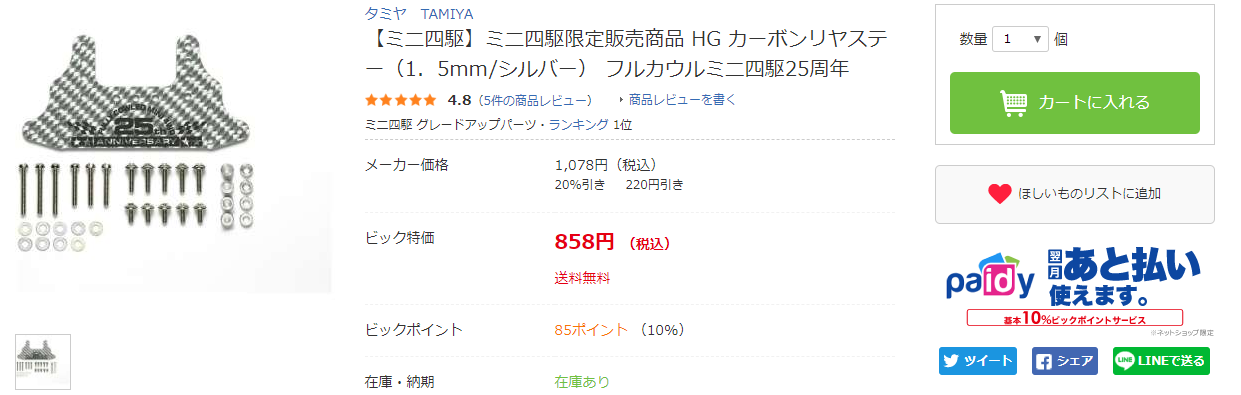
Task: Click ほしいものリストに追加 button
Action: click(x=1075, y=194)
